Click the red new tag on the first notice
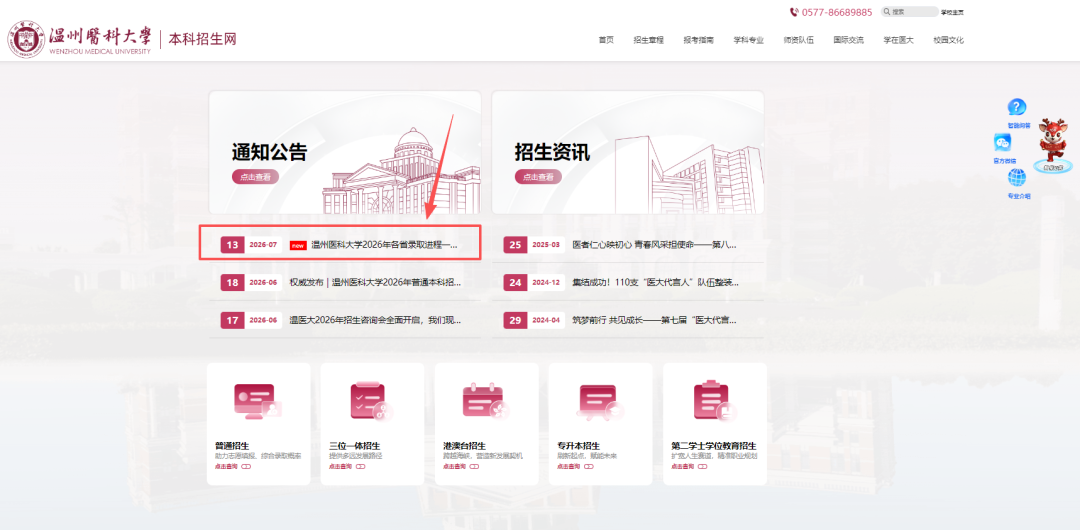This screenshot has width=1080, height=530. (298, 245)
